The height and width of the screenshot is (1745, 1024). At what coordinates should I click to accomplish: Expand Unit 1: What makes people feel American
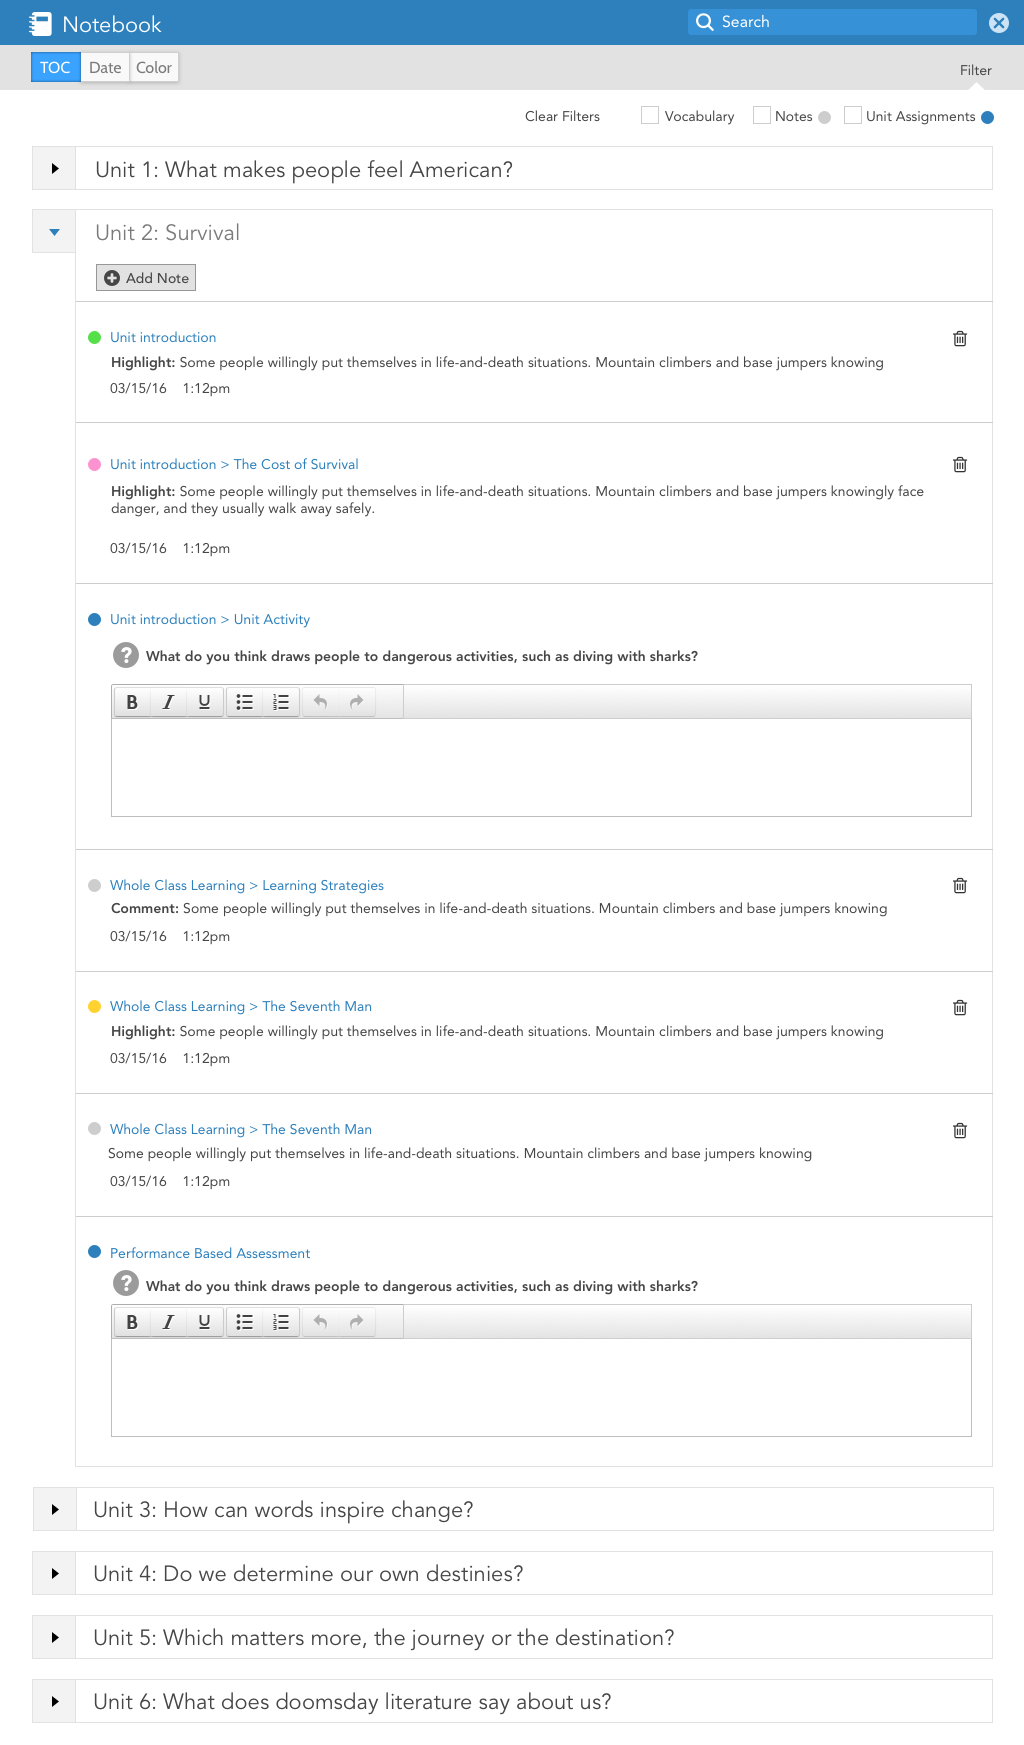(55, 169)
